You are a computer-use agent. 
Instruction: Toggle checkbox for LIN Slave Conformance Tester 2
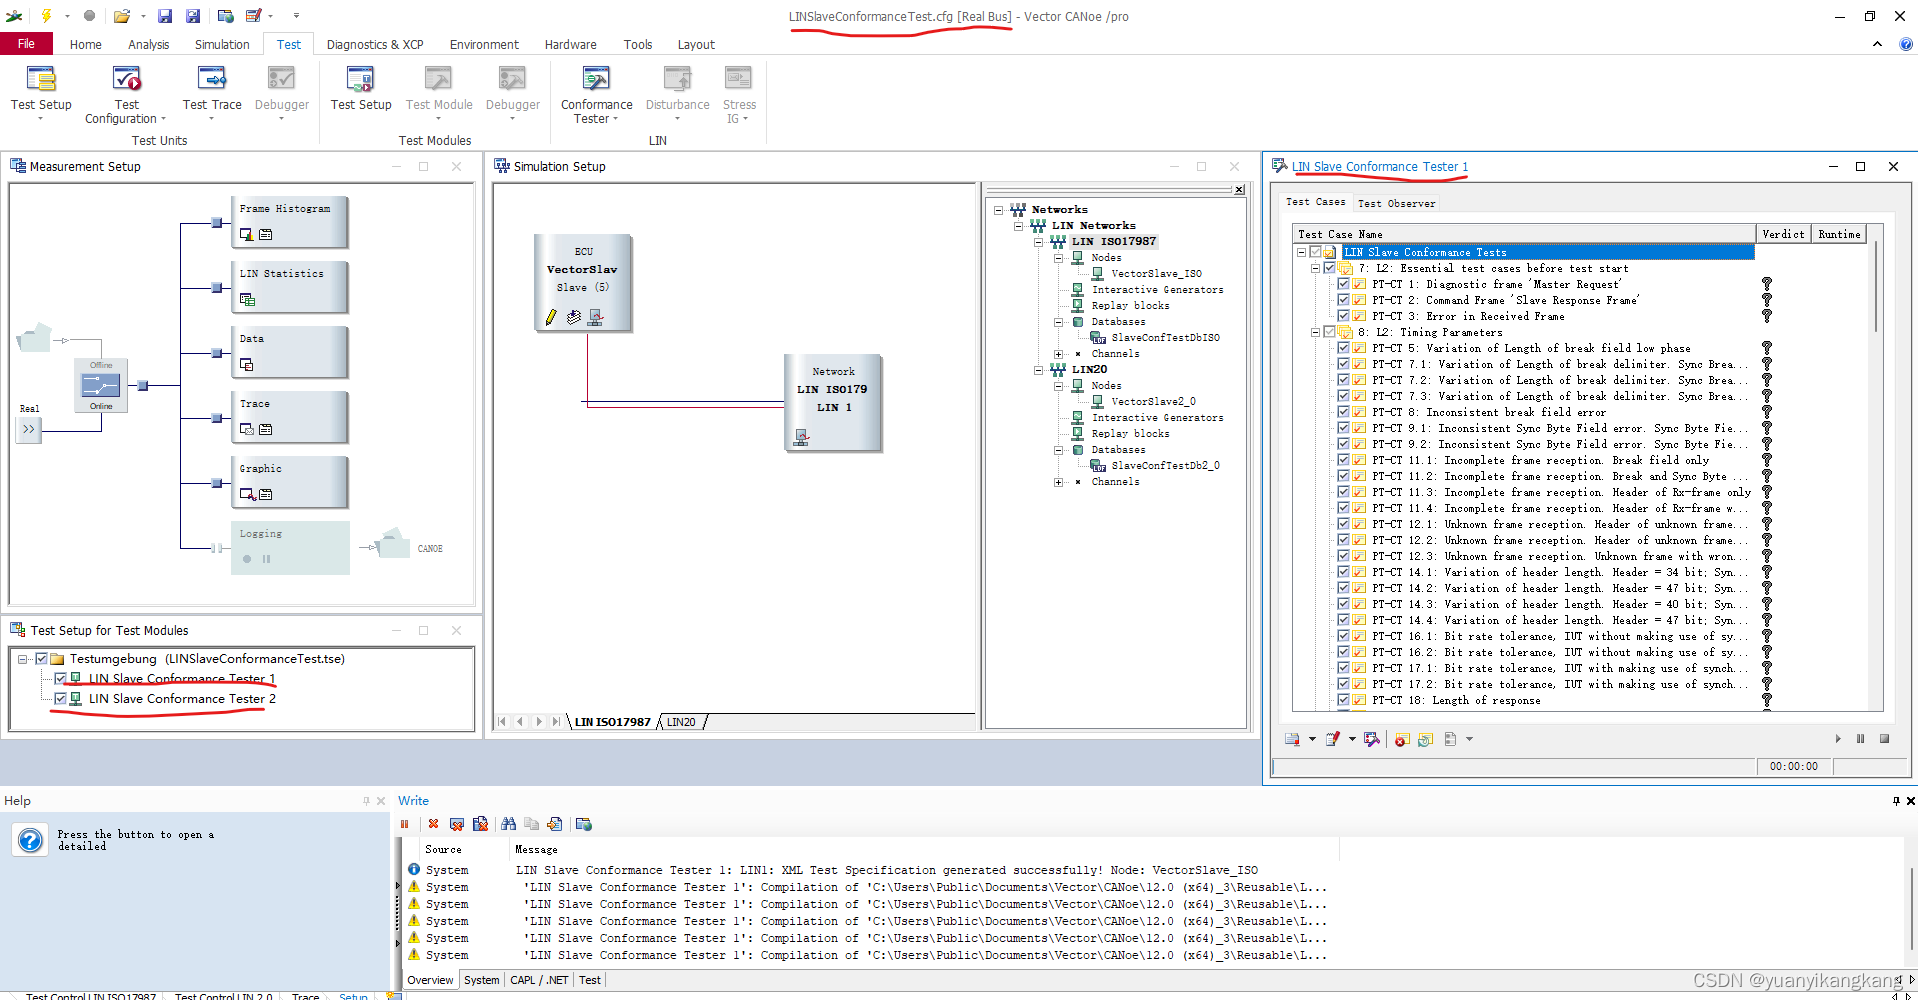(60, 698)
